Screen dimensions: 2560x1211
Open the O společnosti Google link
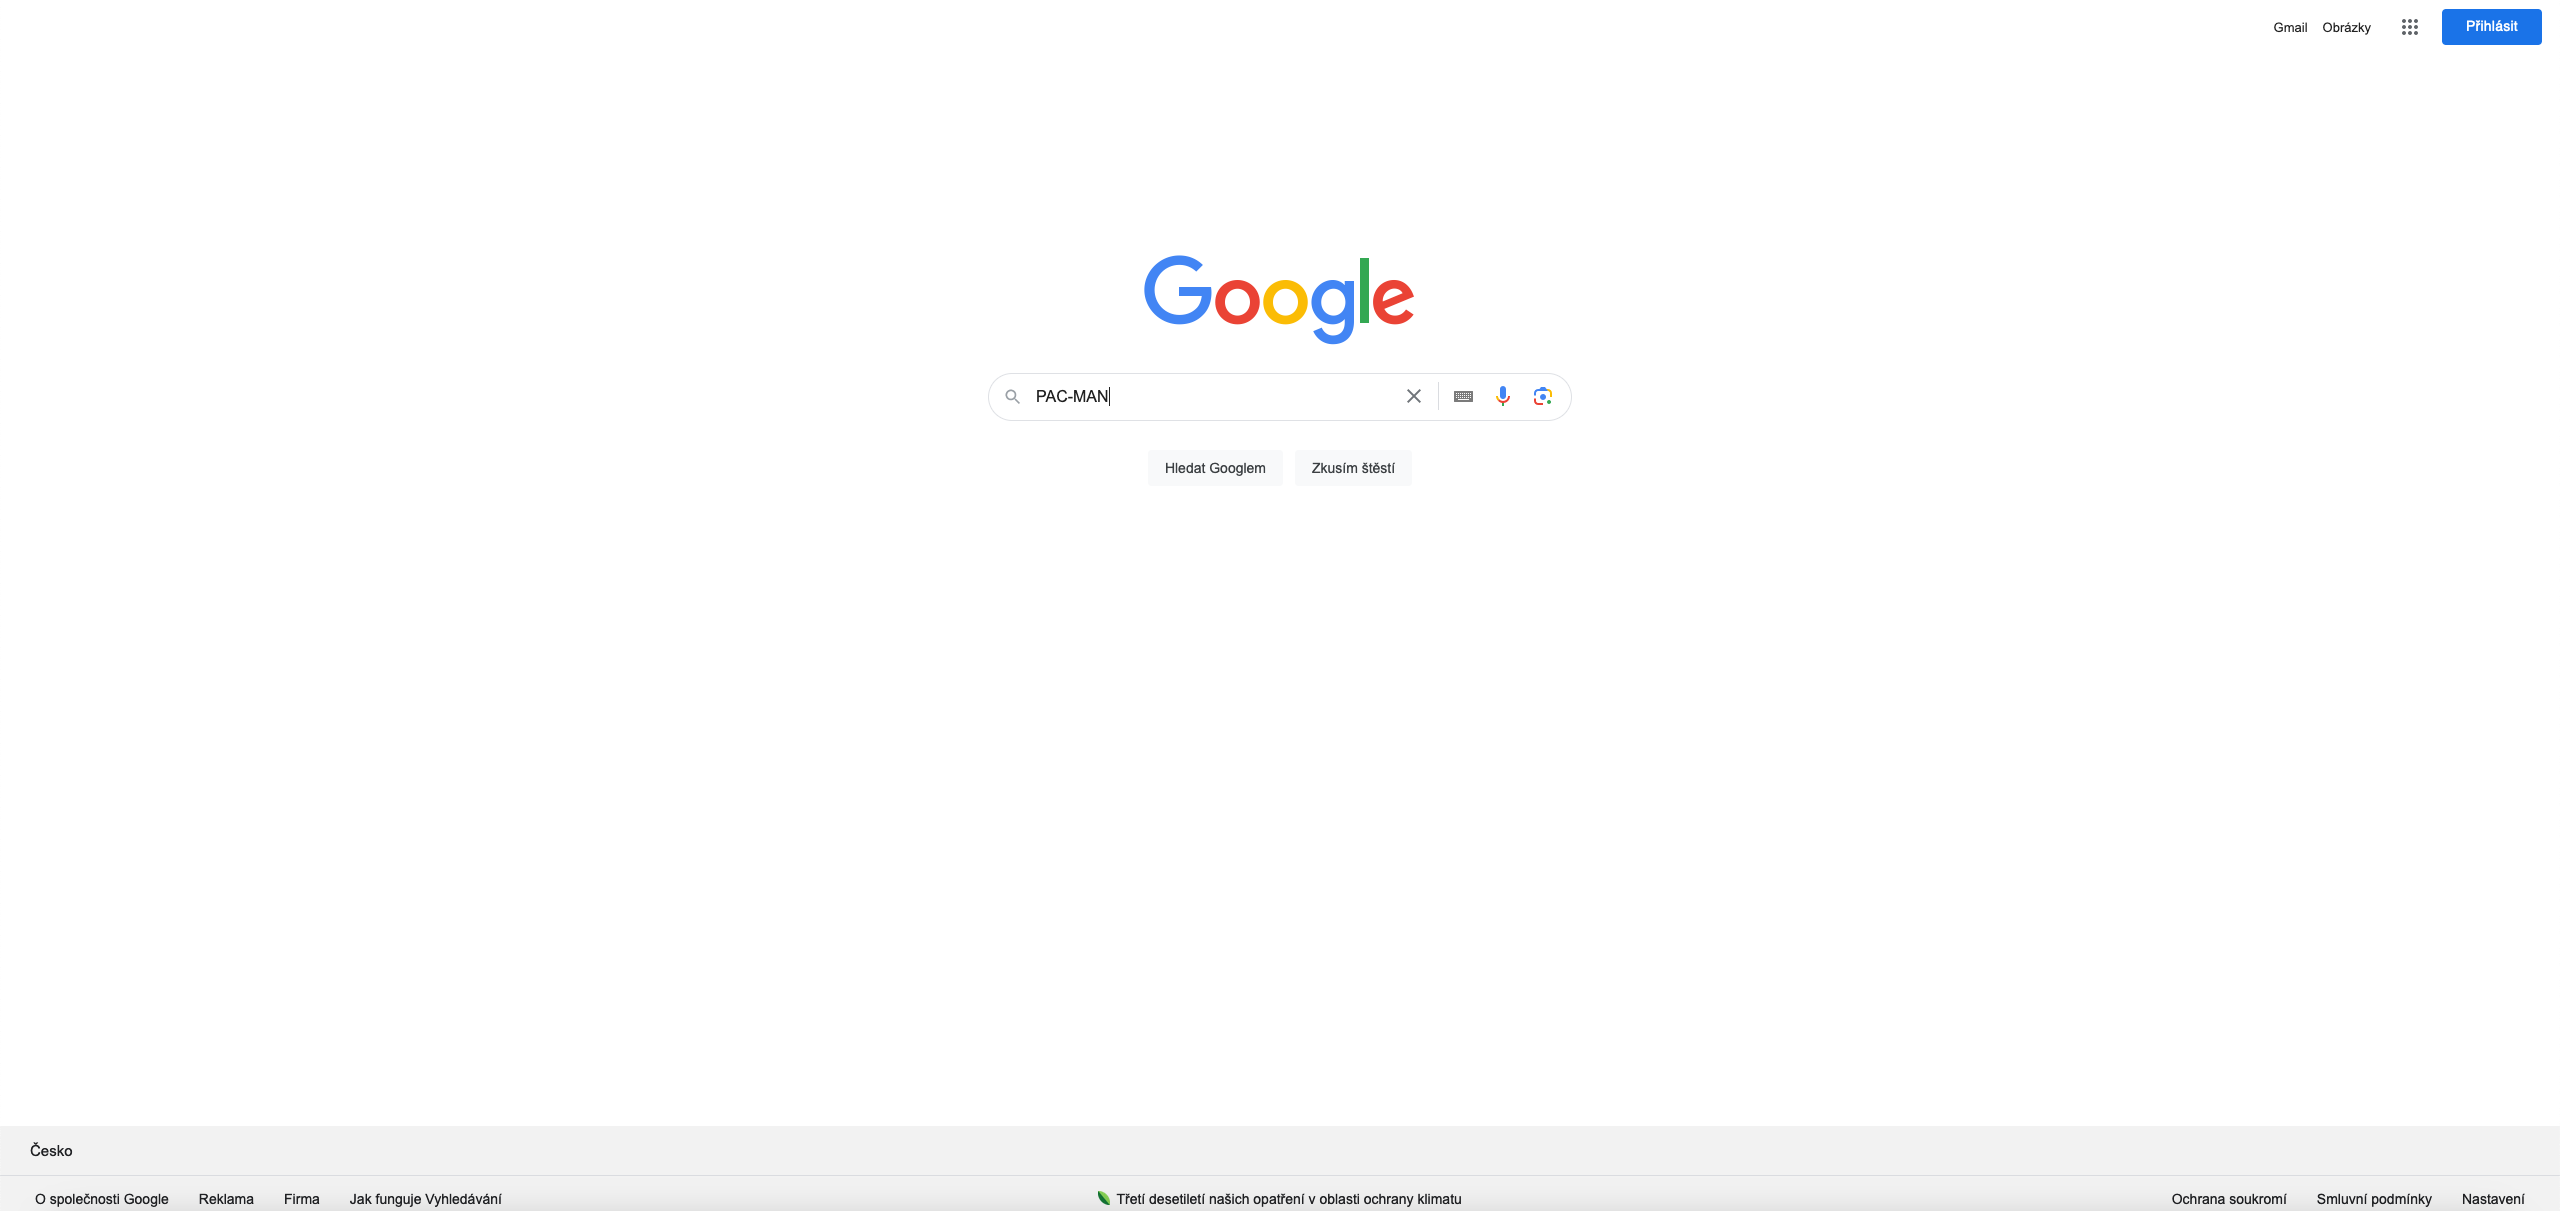tap(102, 1198)
